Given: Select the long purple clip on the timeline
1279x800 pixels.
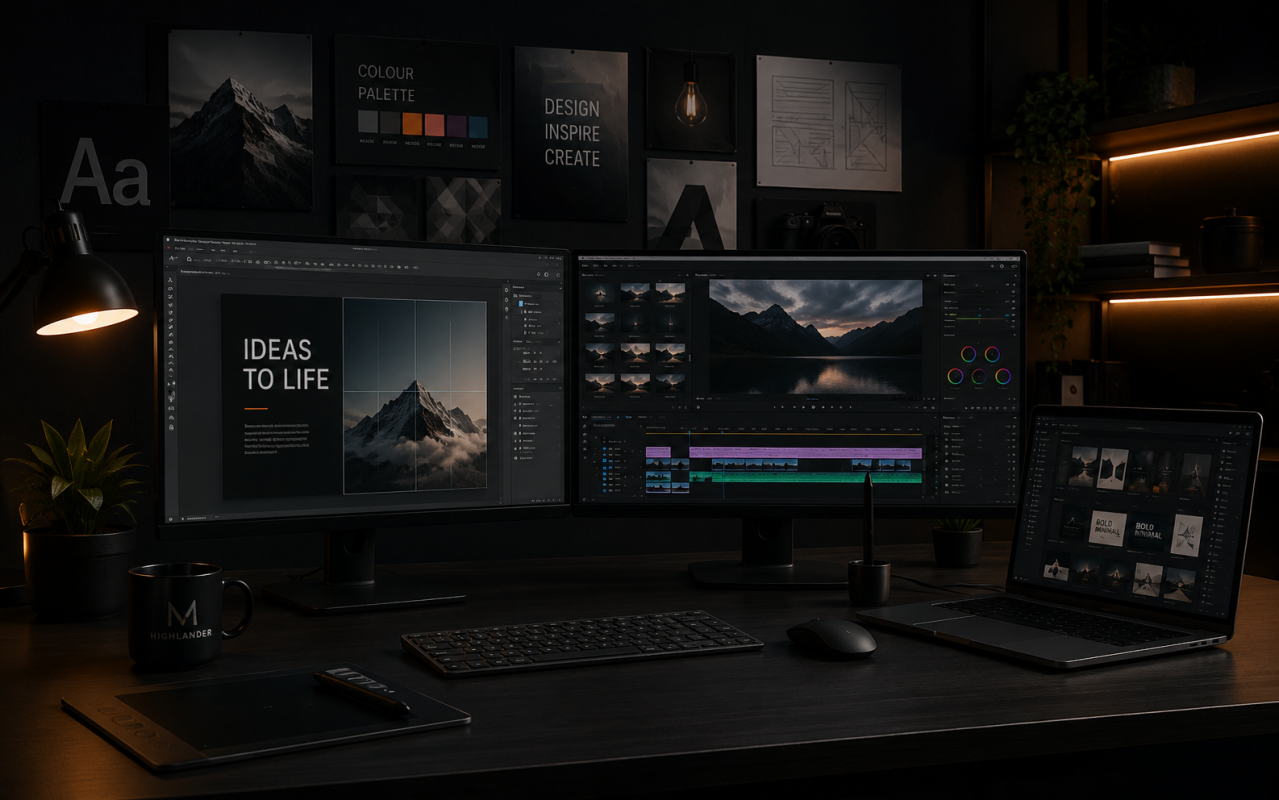Looking at the screenshot, I should tap(805, 453).
